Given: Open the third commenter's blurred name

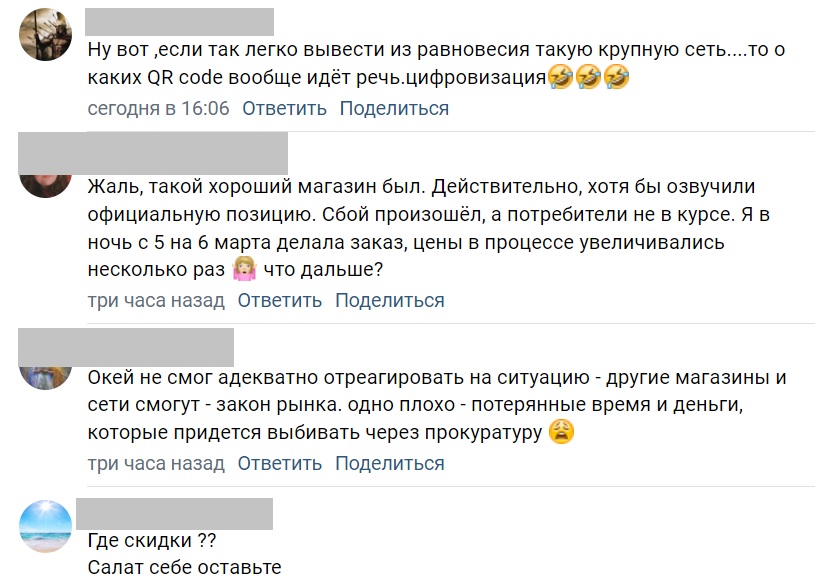Looking at the screenshot, I should click(x=160, y=346).
